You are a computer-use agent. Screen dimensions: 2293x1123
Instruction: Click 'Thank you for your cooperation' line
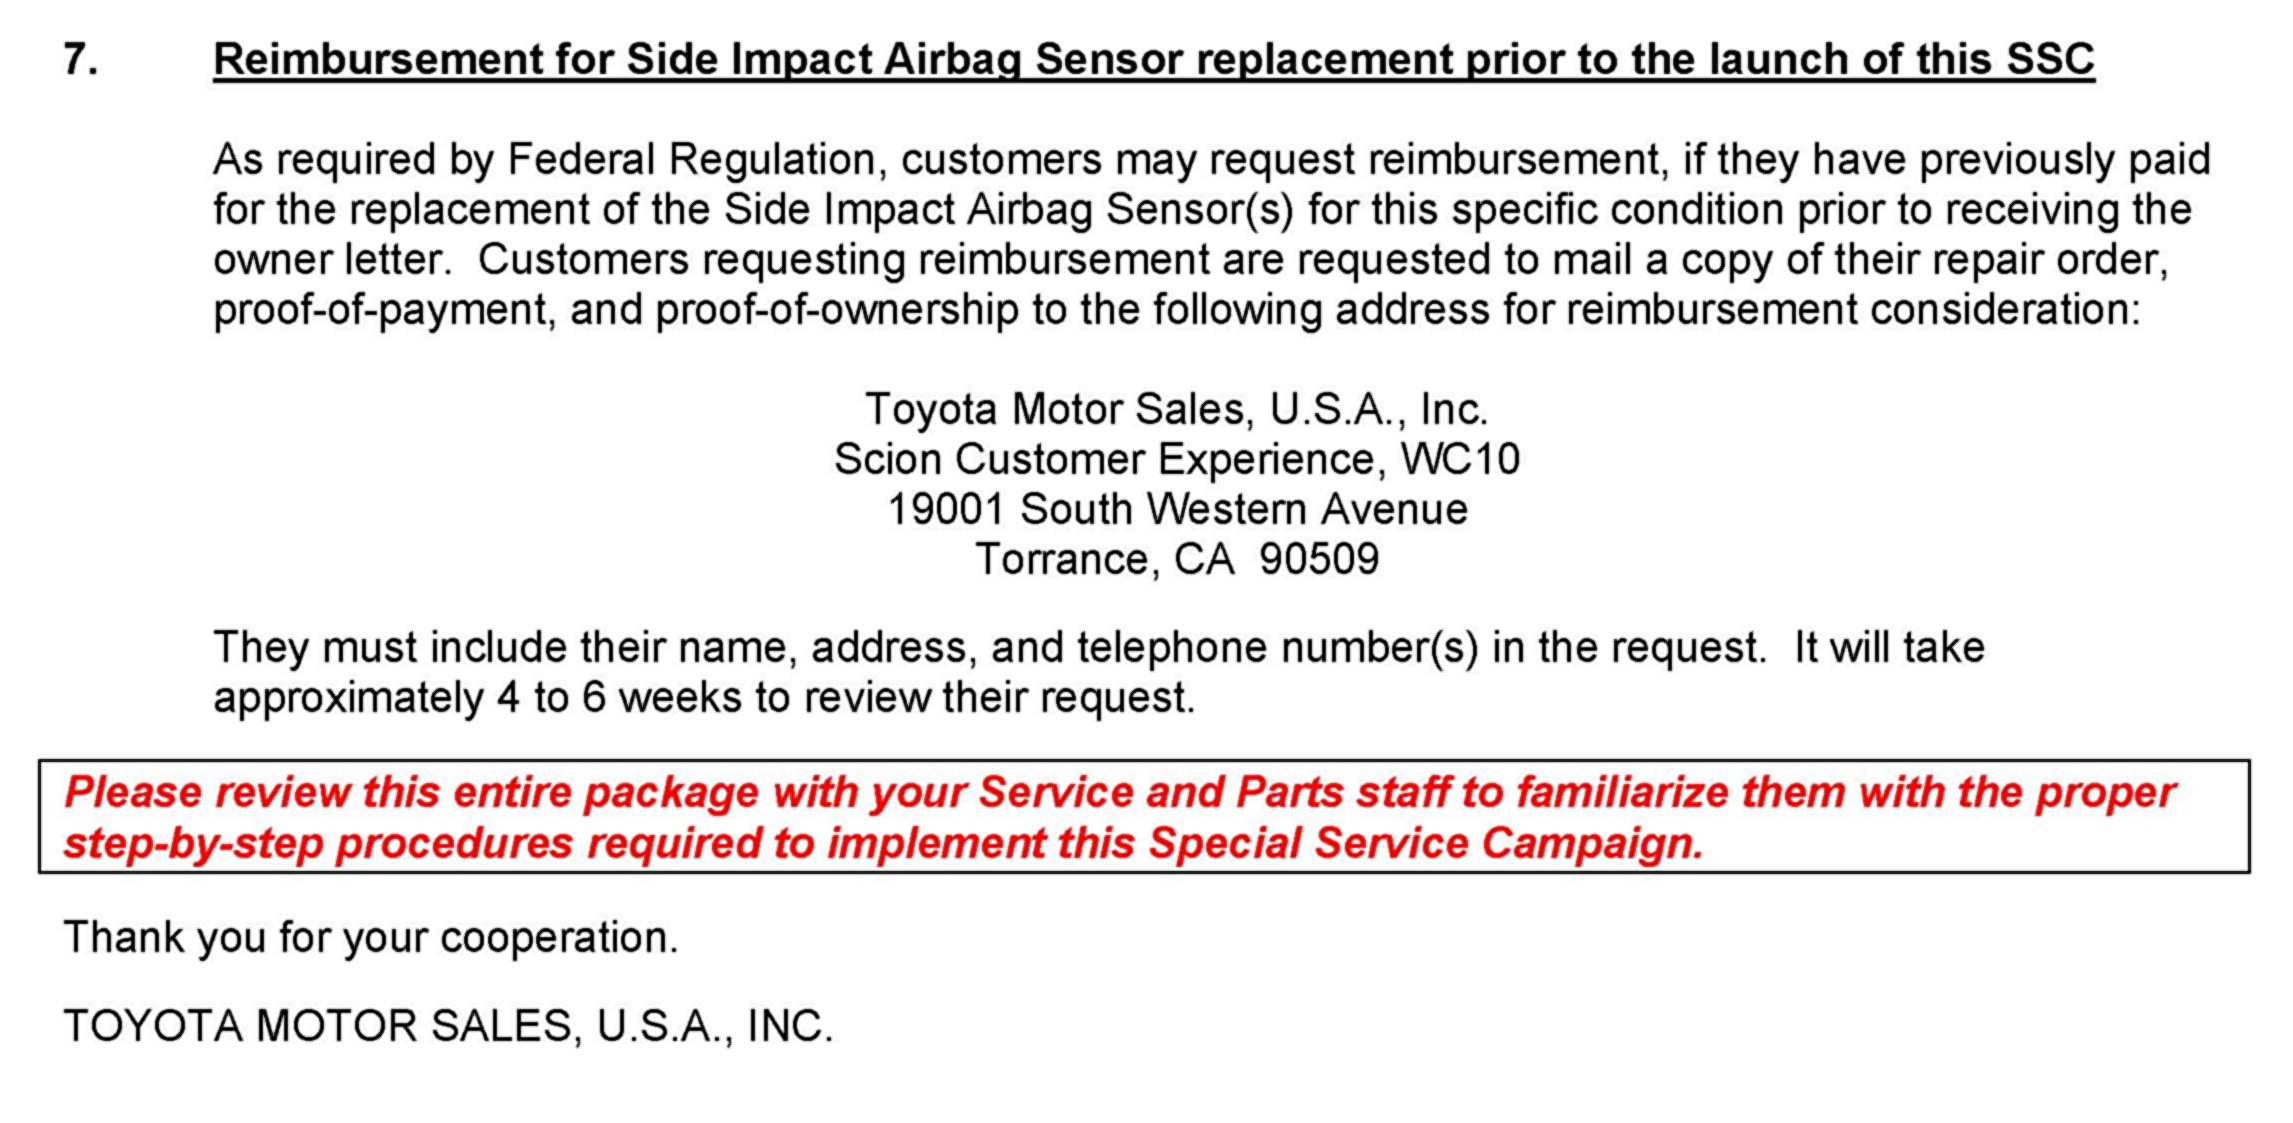[371, 938]
